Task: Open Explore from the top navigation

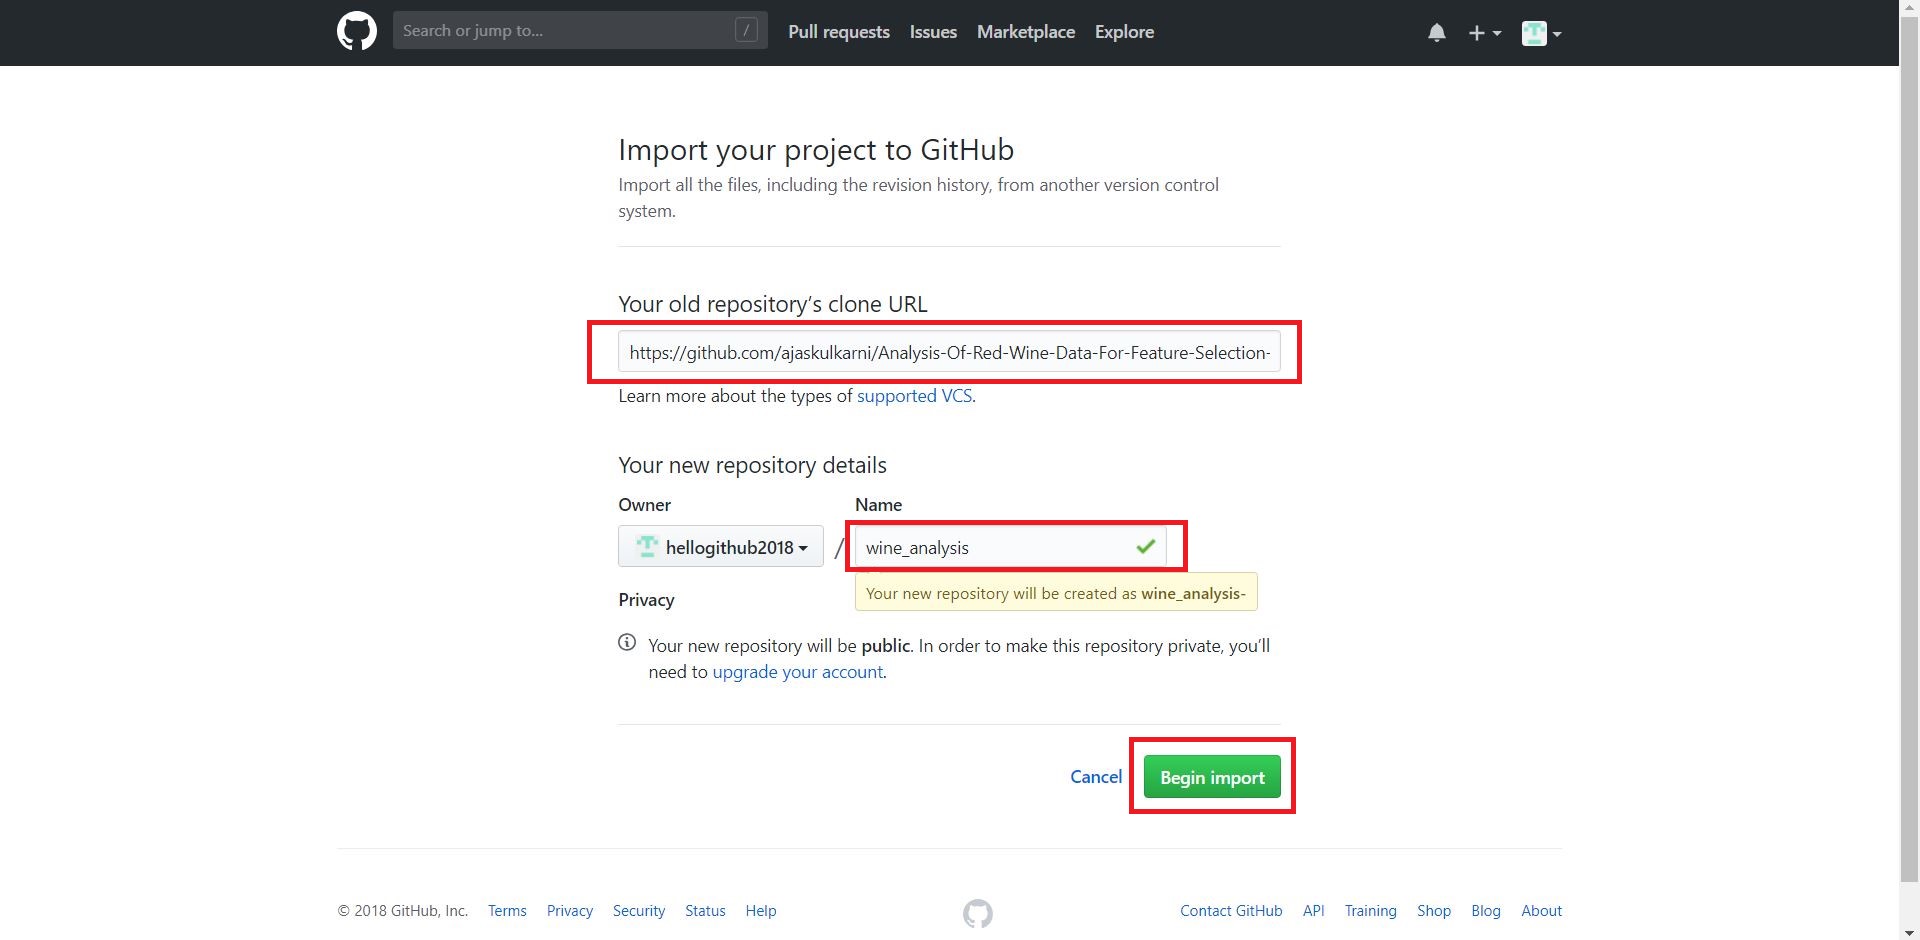Action: (1124, 32)
